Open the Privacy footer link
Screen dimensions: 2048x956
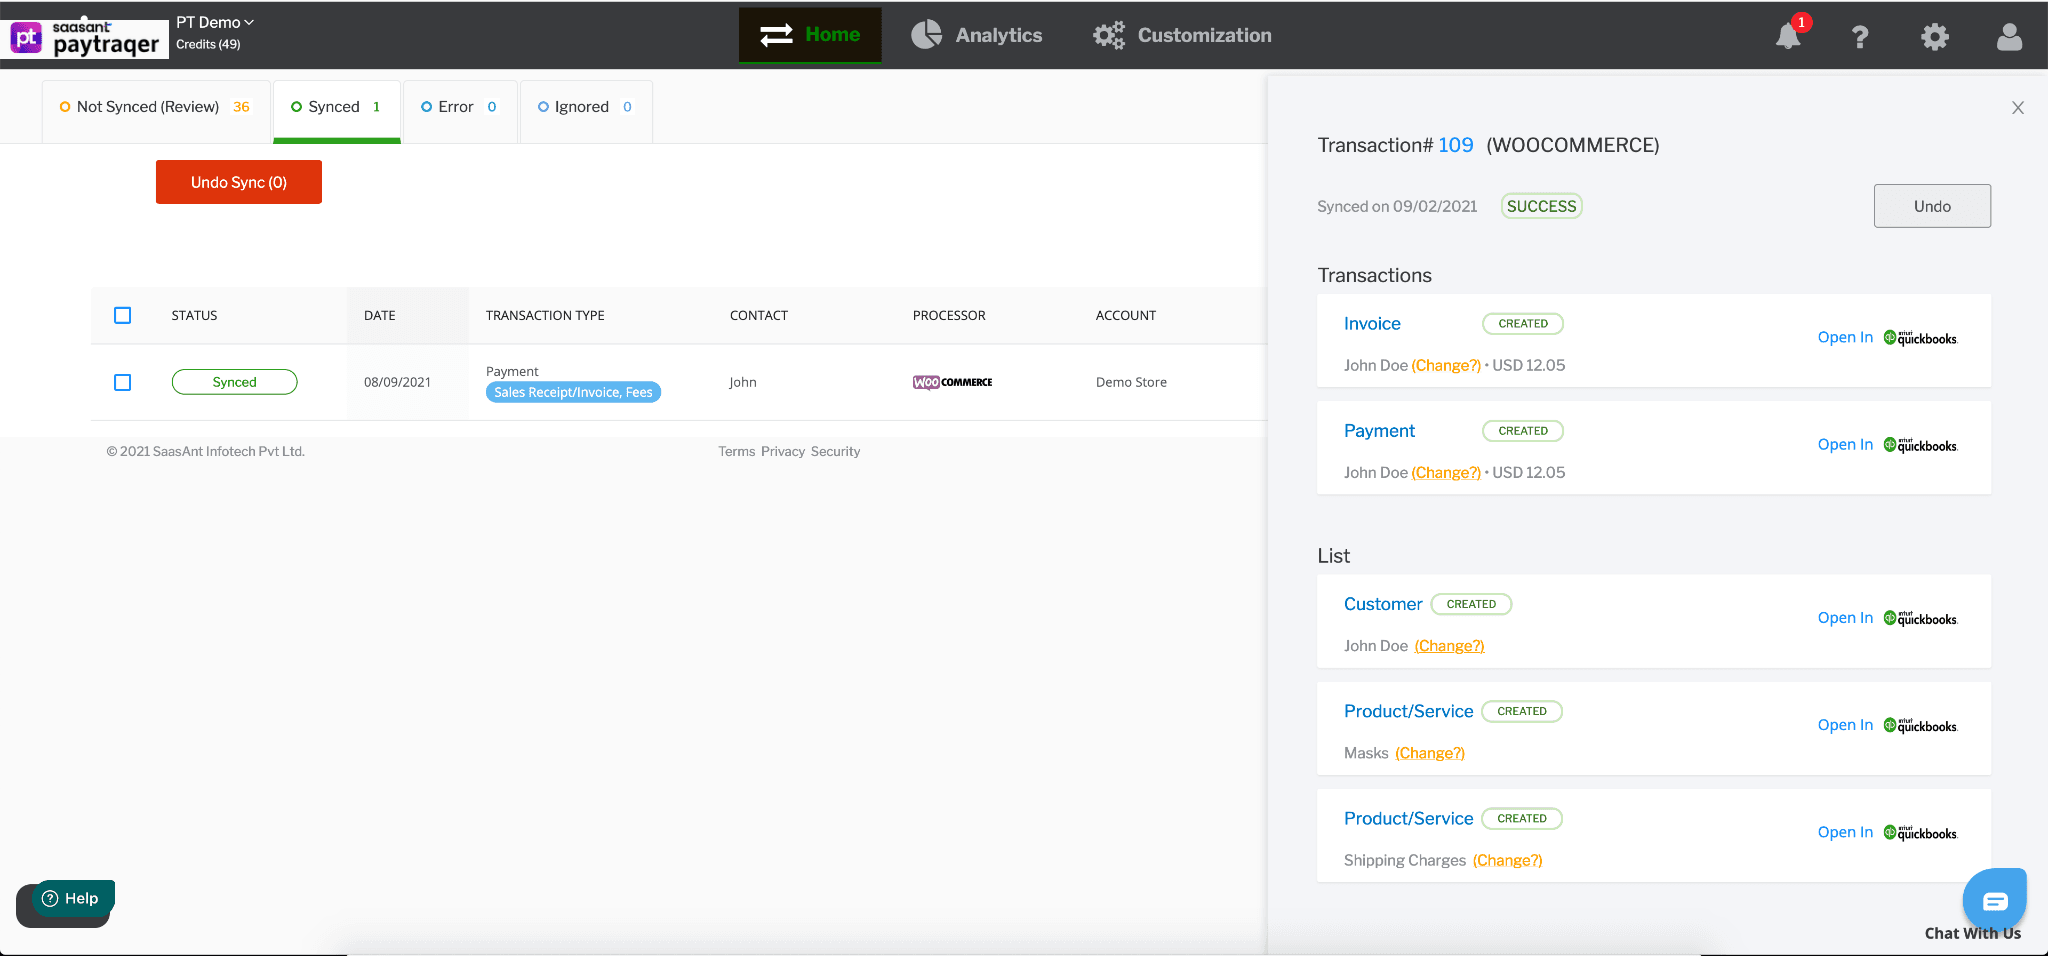pyautogui.click(x=783, y=452)
